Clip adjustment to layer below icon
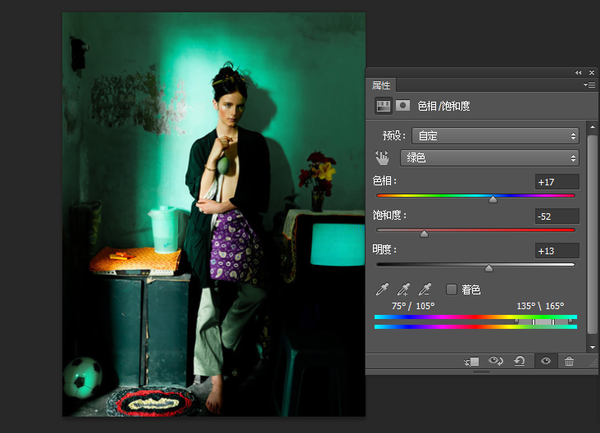Viewport: 600px width, 433px height. tap(471, 361)
